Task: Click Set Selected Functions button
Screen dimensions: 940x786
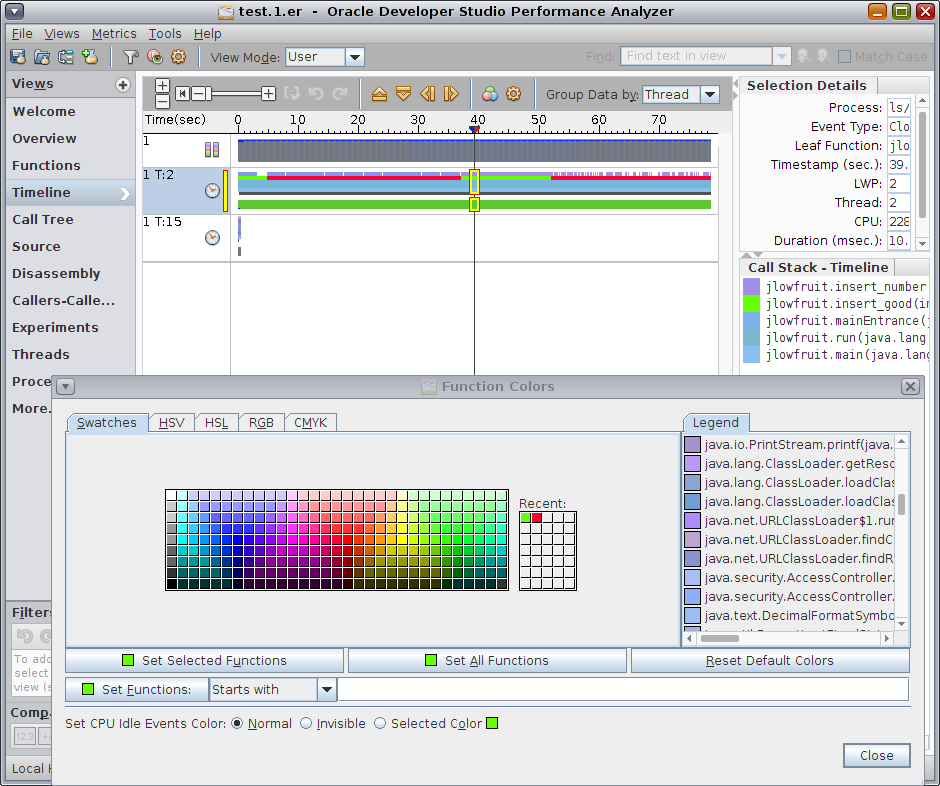Action: [x=204, y=660]
